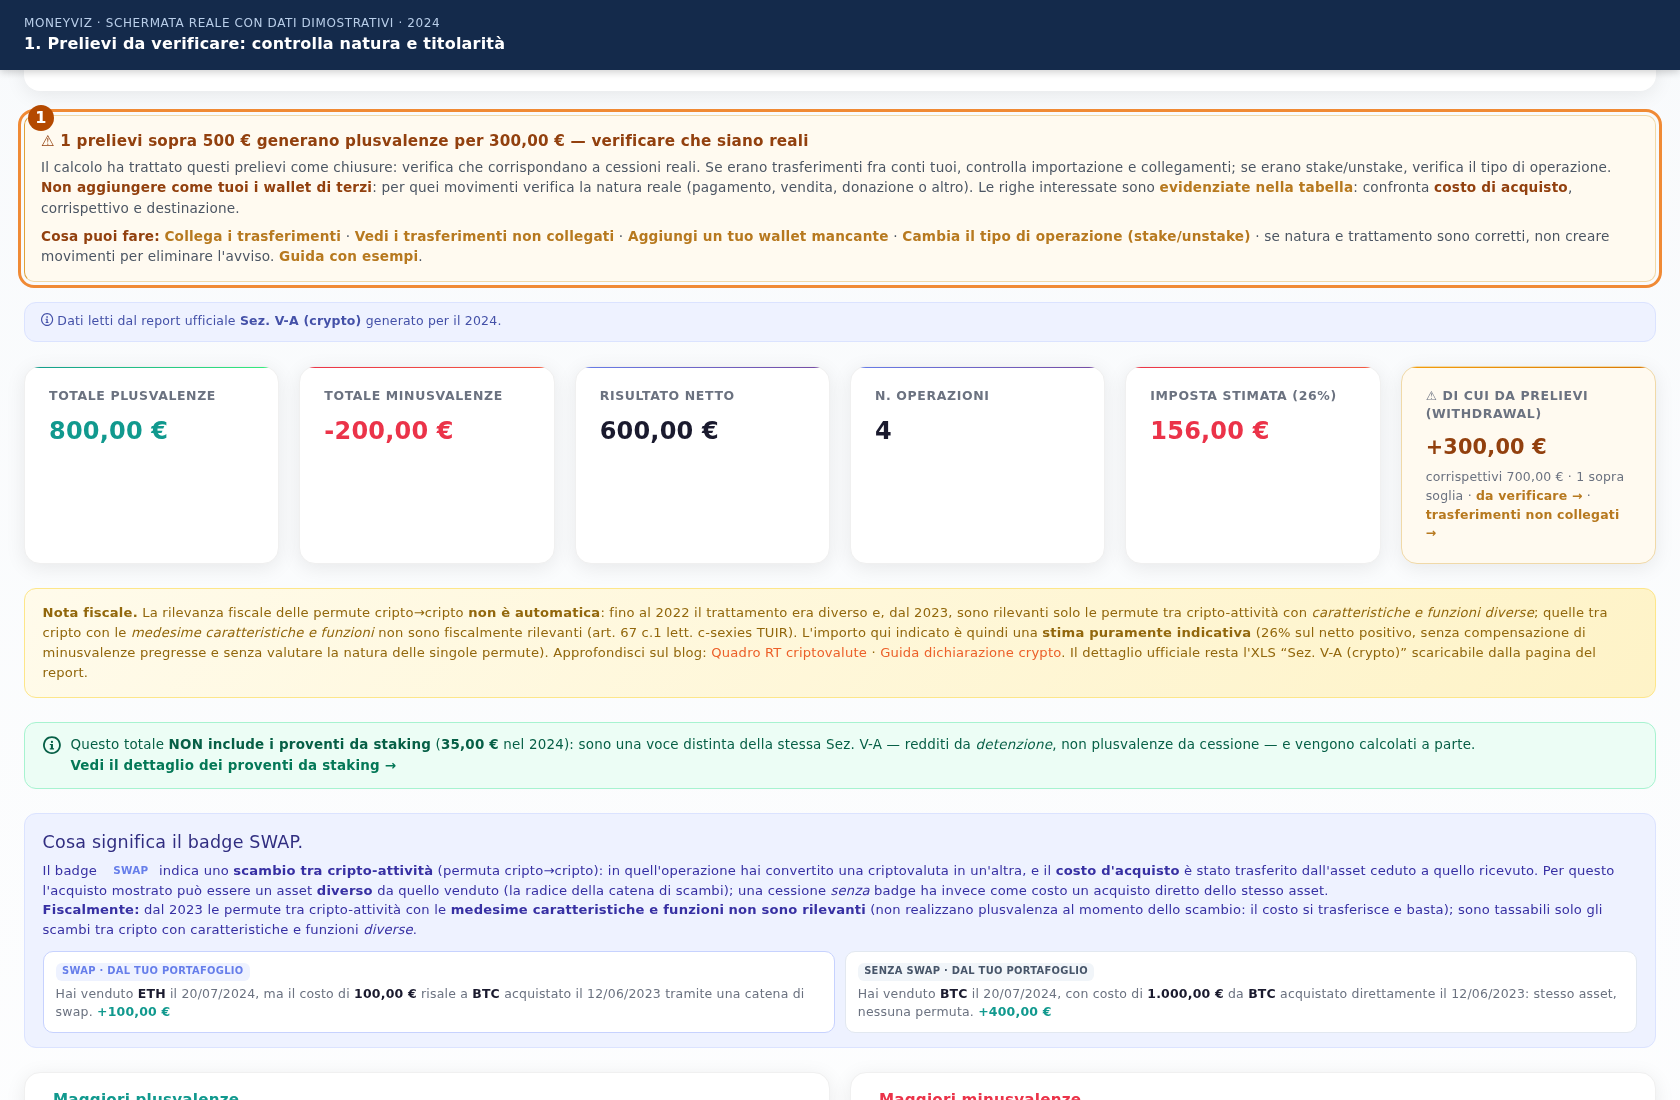The image size is (1680, 1100).
Task: Click the 'Nota fiscale.' label
Action: [x=90, y=612]
